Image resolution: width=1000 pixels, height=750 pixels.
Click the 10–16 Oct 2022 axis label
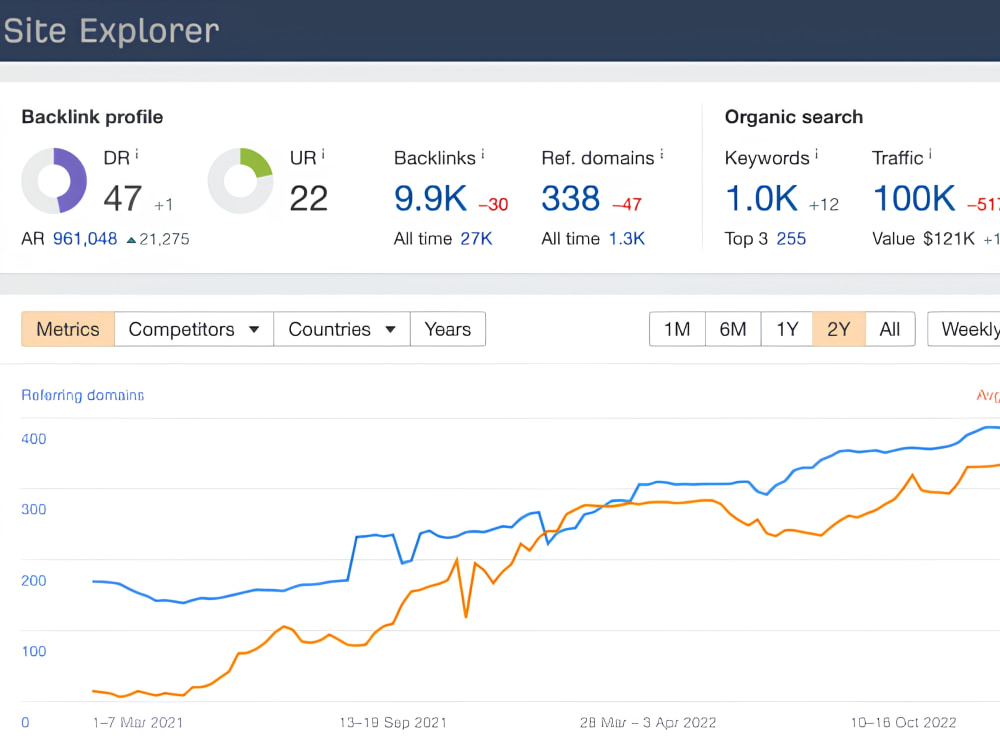pos(903,723)
